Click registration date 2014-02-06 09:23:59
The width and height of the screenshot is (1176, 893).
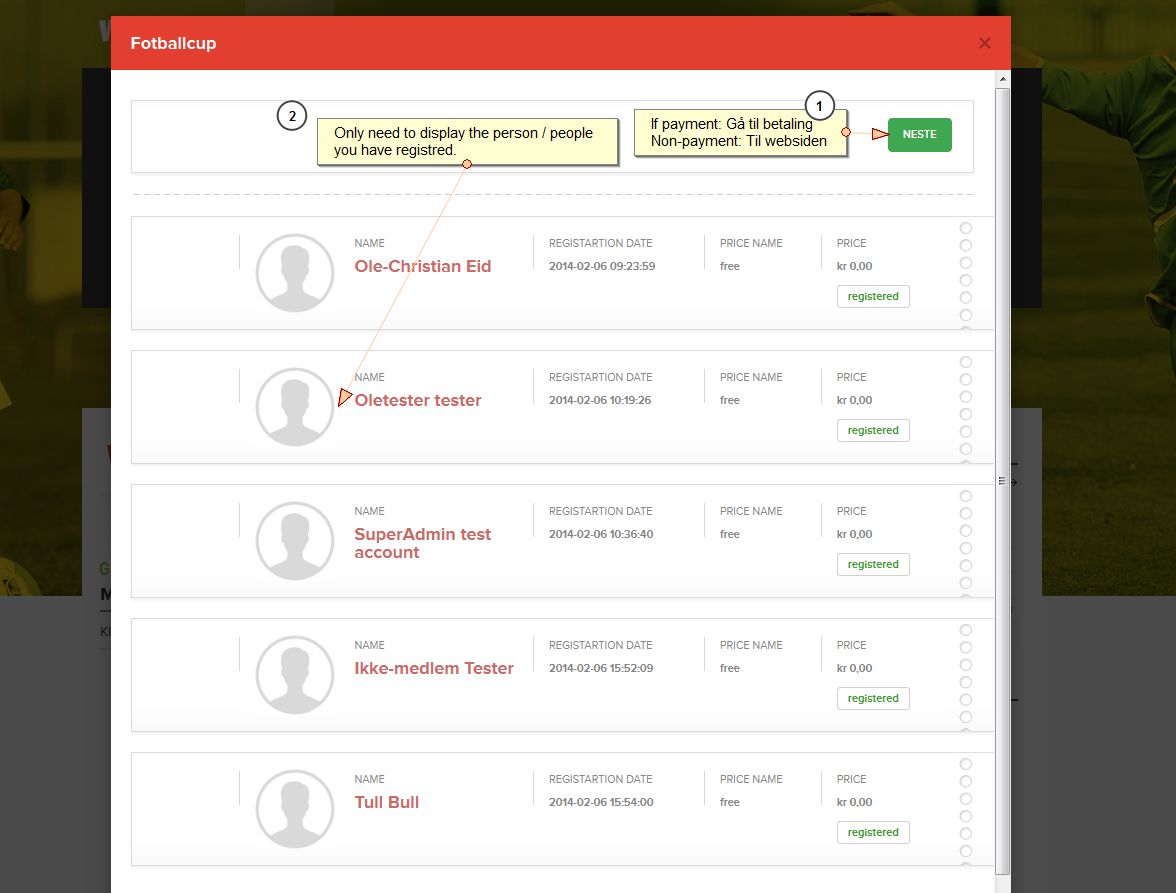click(602, 266)
